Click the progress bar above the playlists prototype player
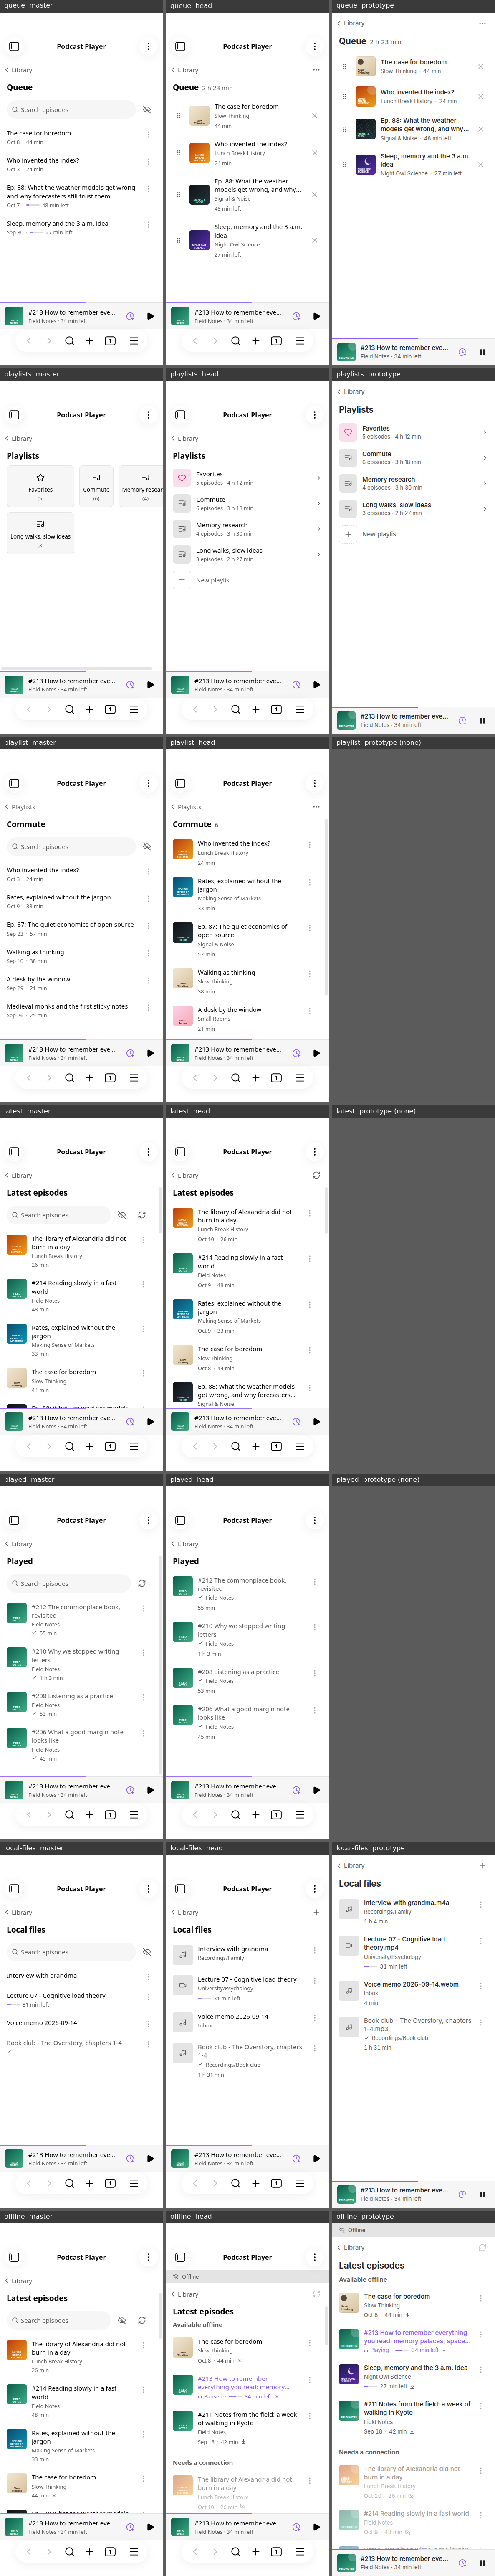Viewport: 495px width, 2576px height. 413,707
